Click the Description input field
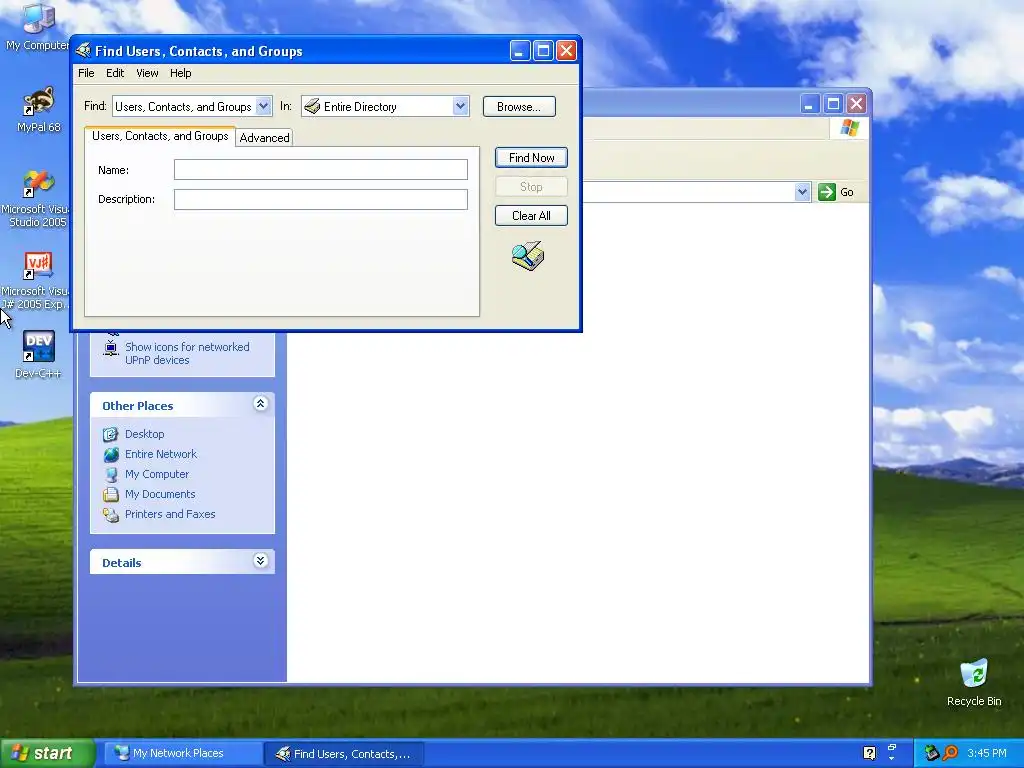This screenshot has width=1024, height=768. [321, 199]
